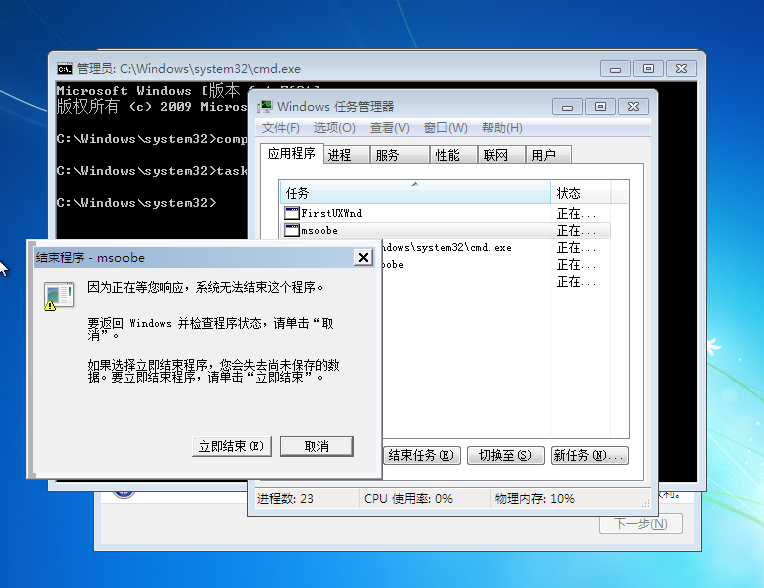Screen dimensions: 764x588
Task: Select the msoobe task row icon
Action: click(x=291, y=230)
